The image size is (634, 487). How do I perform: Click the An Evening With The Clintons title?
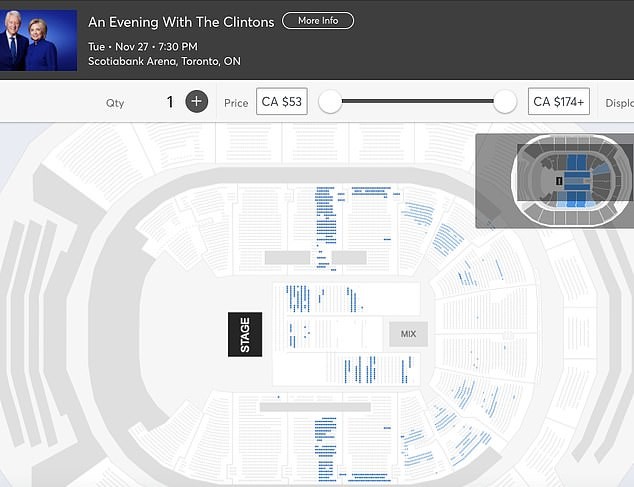click(x=181, y=21)
